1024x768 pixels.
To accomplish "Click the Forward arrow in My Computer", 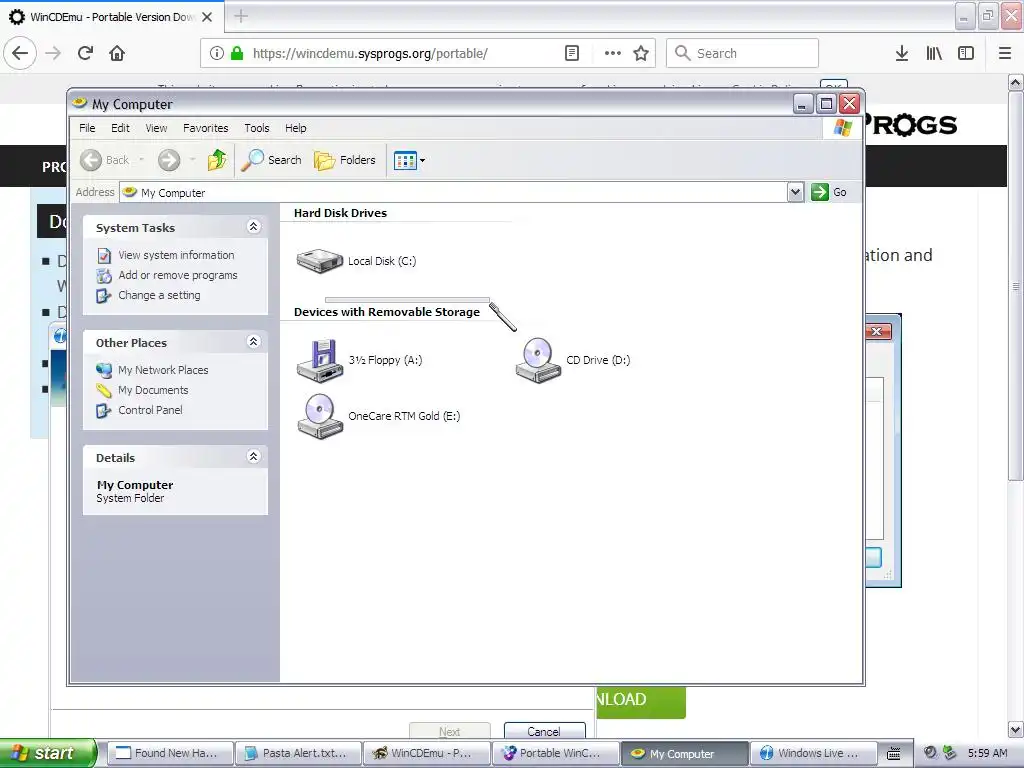I will tap(169, 160).
